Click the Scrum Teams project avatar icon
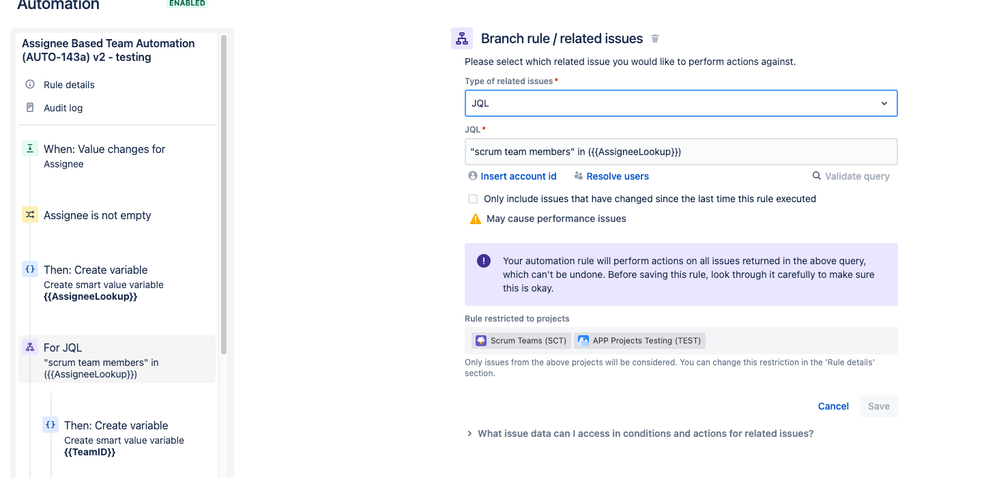Image resolution: width=999 pixels, height=478 pixels. (481, 340)
